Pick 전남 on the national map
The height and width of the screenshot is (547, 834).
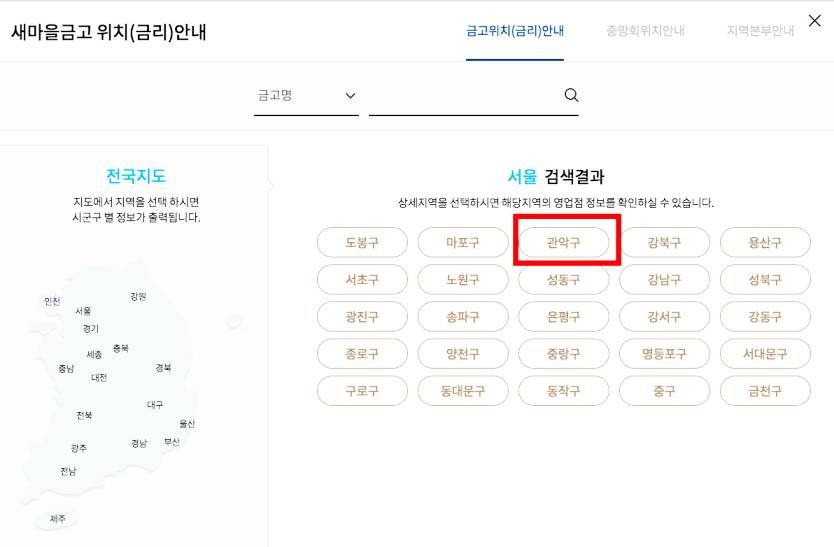tap(68, 471)
